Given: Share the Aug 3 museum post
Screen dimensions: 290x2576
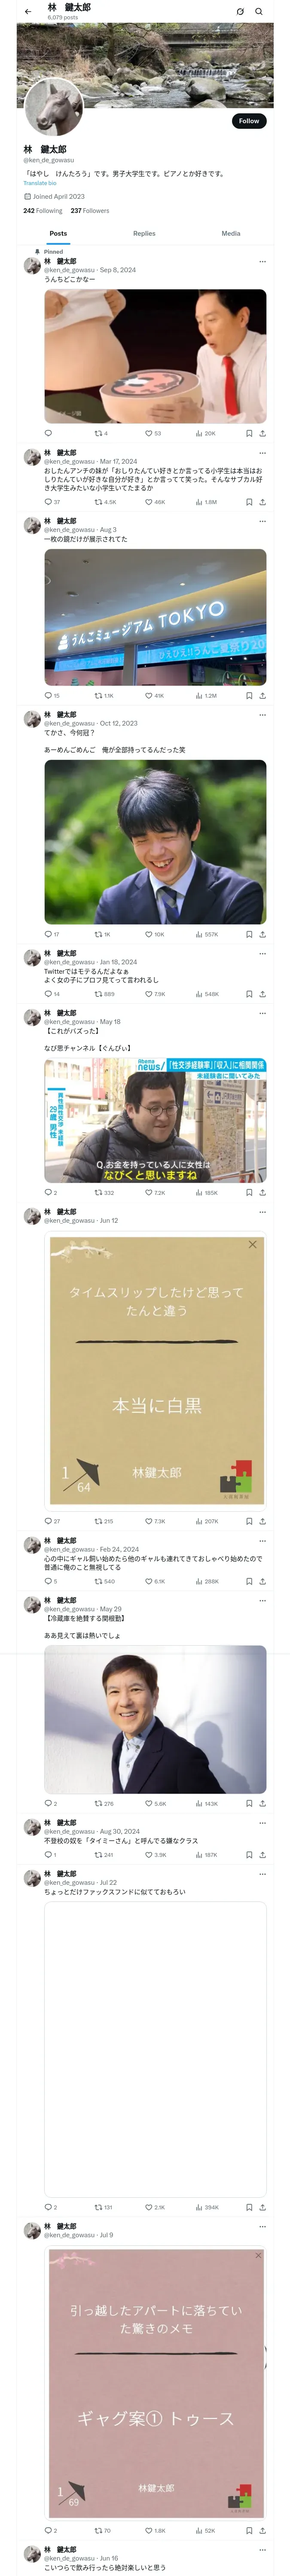Looking at the screenshot, I should [263, 695].
